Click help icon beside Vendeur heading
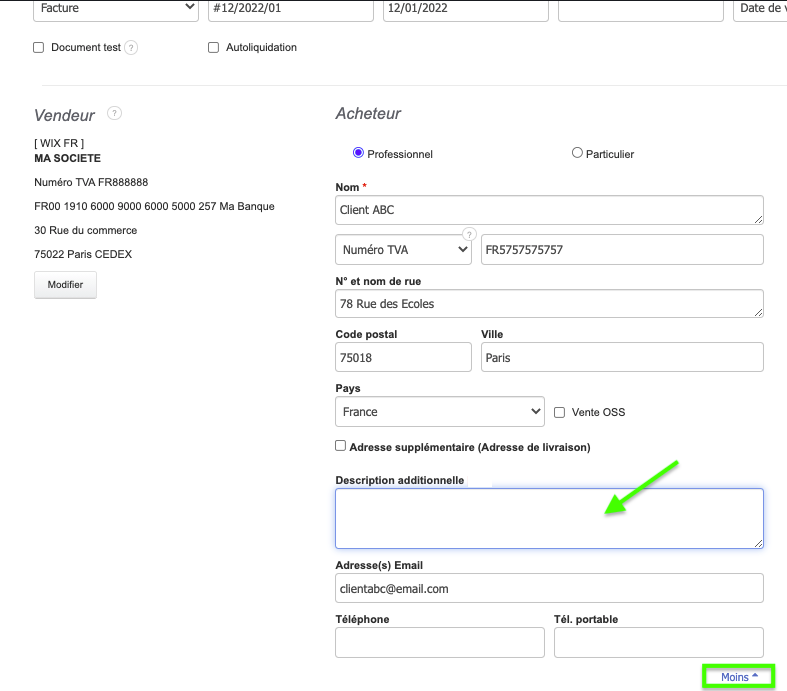 [114, 113]
